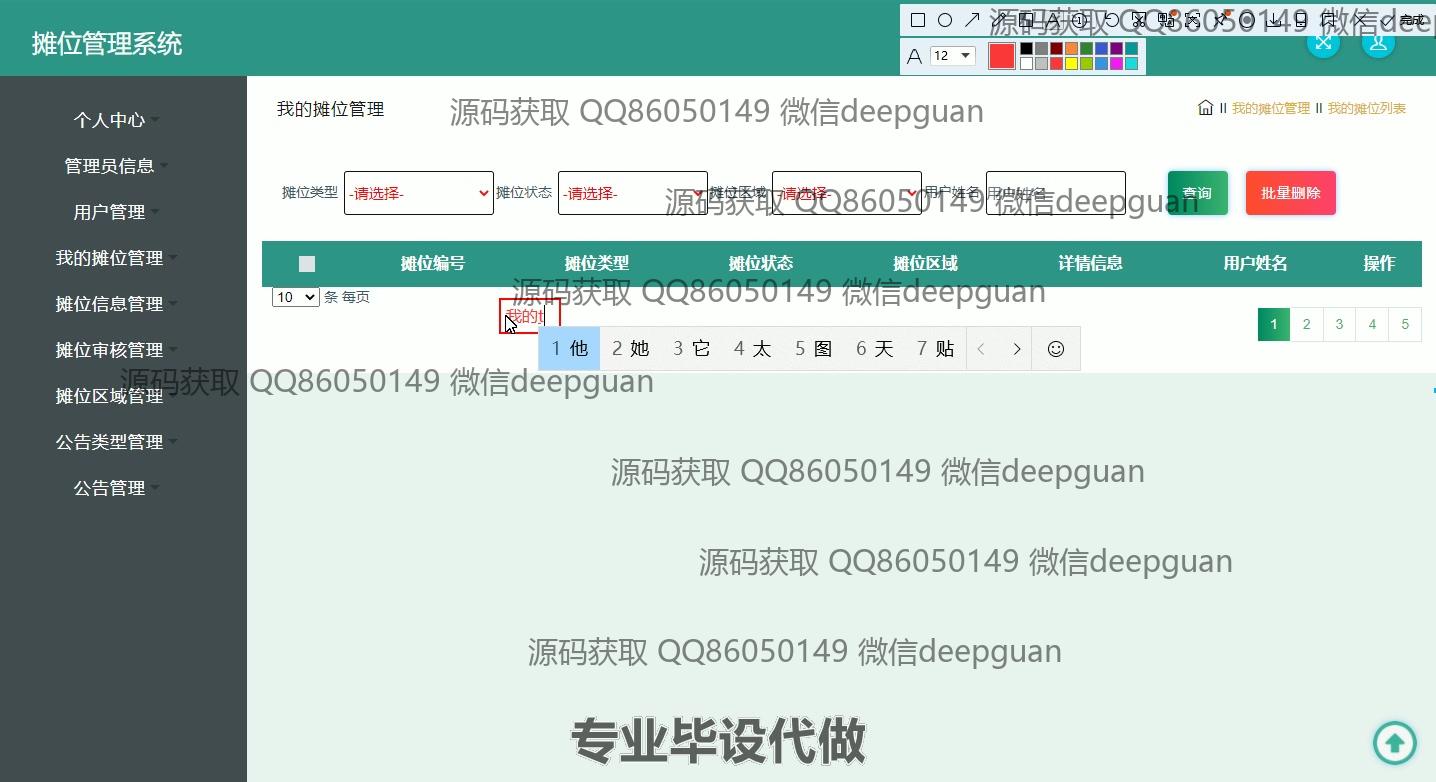Click the scroll-to-top arrow button
This screenshot has height=782, width=1436.
click(x=1394, y=742)
